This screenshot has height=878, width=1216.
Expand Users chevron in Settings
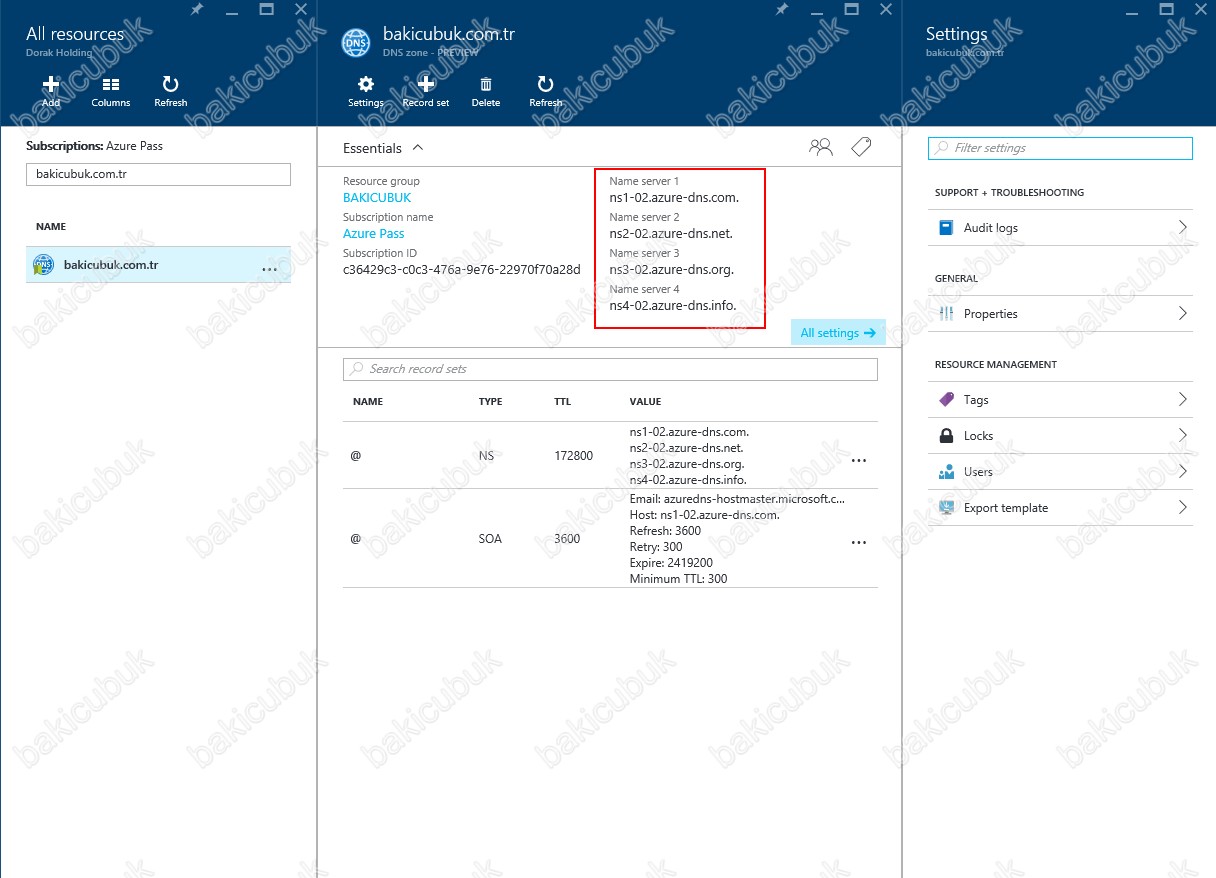click(x=1183, y=471)
